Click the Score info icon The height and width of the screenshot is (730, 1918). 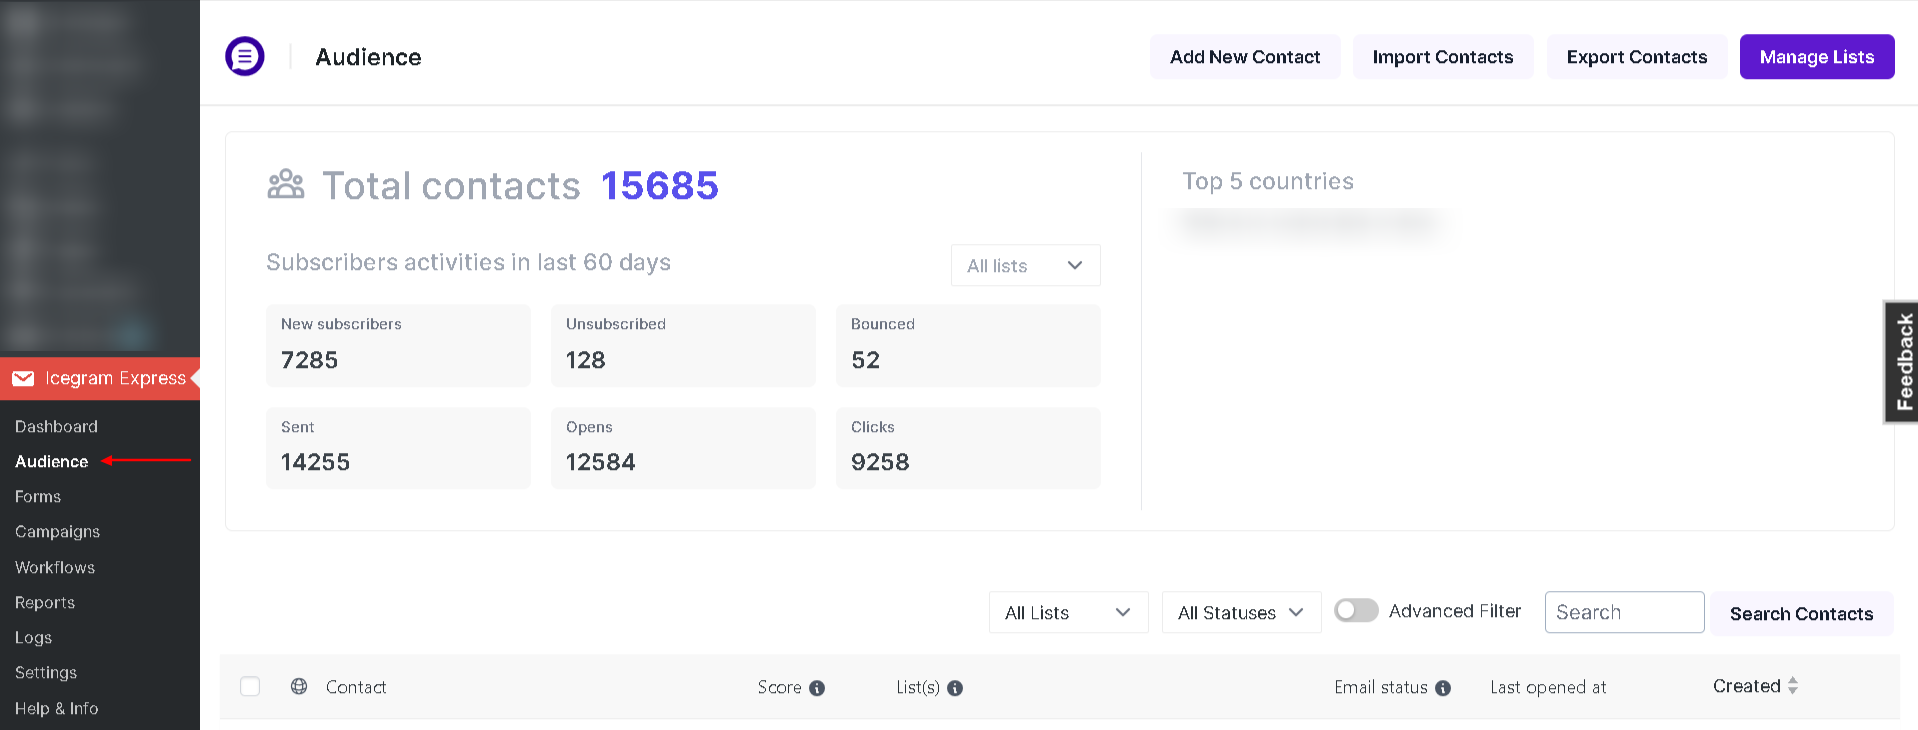coord(817,688)
